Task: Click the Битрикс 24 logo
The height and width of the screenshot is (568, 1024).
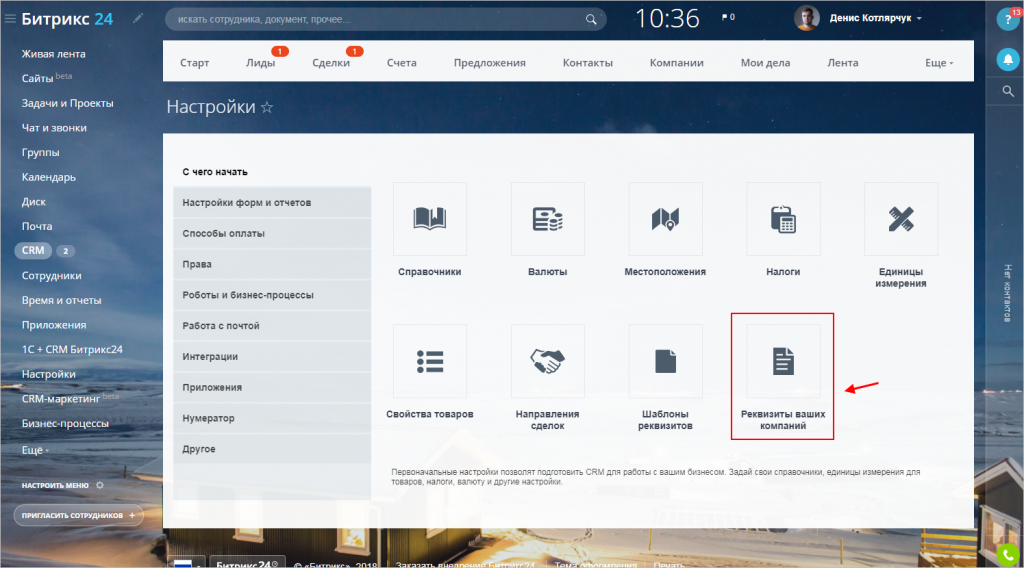Action: (67, 19)
